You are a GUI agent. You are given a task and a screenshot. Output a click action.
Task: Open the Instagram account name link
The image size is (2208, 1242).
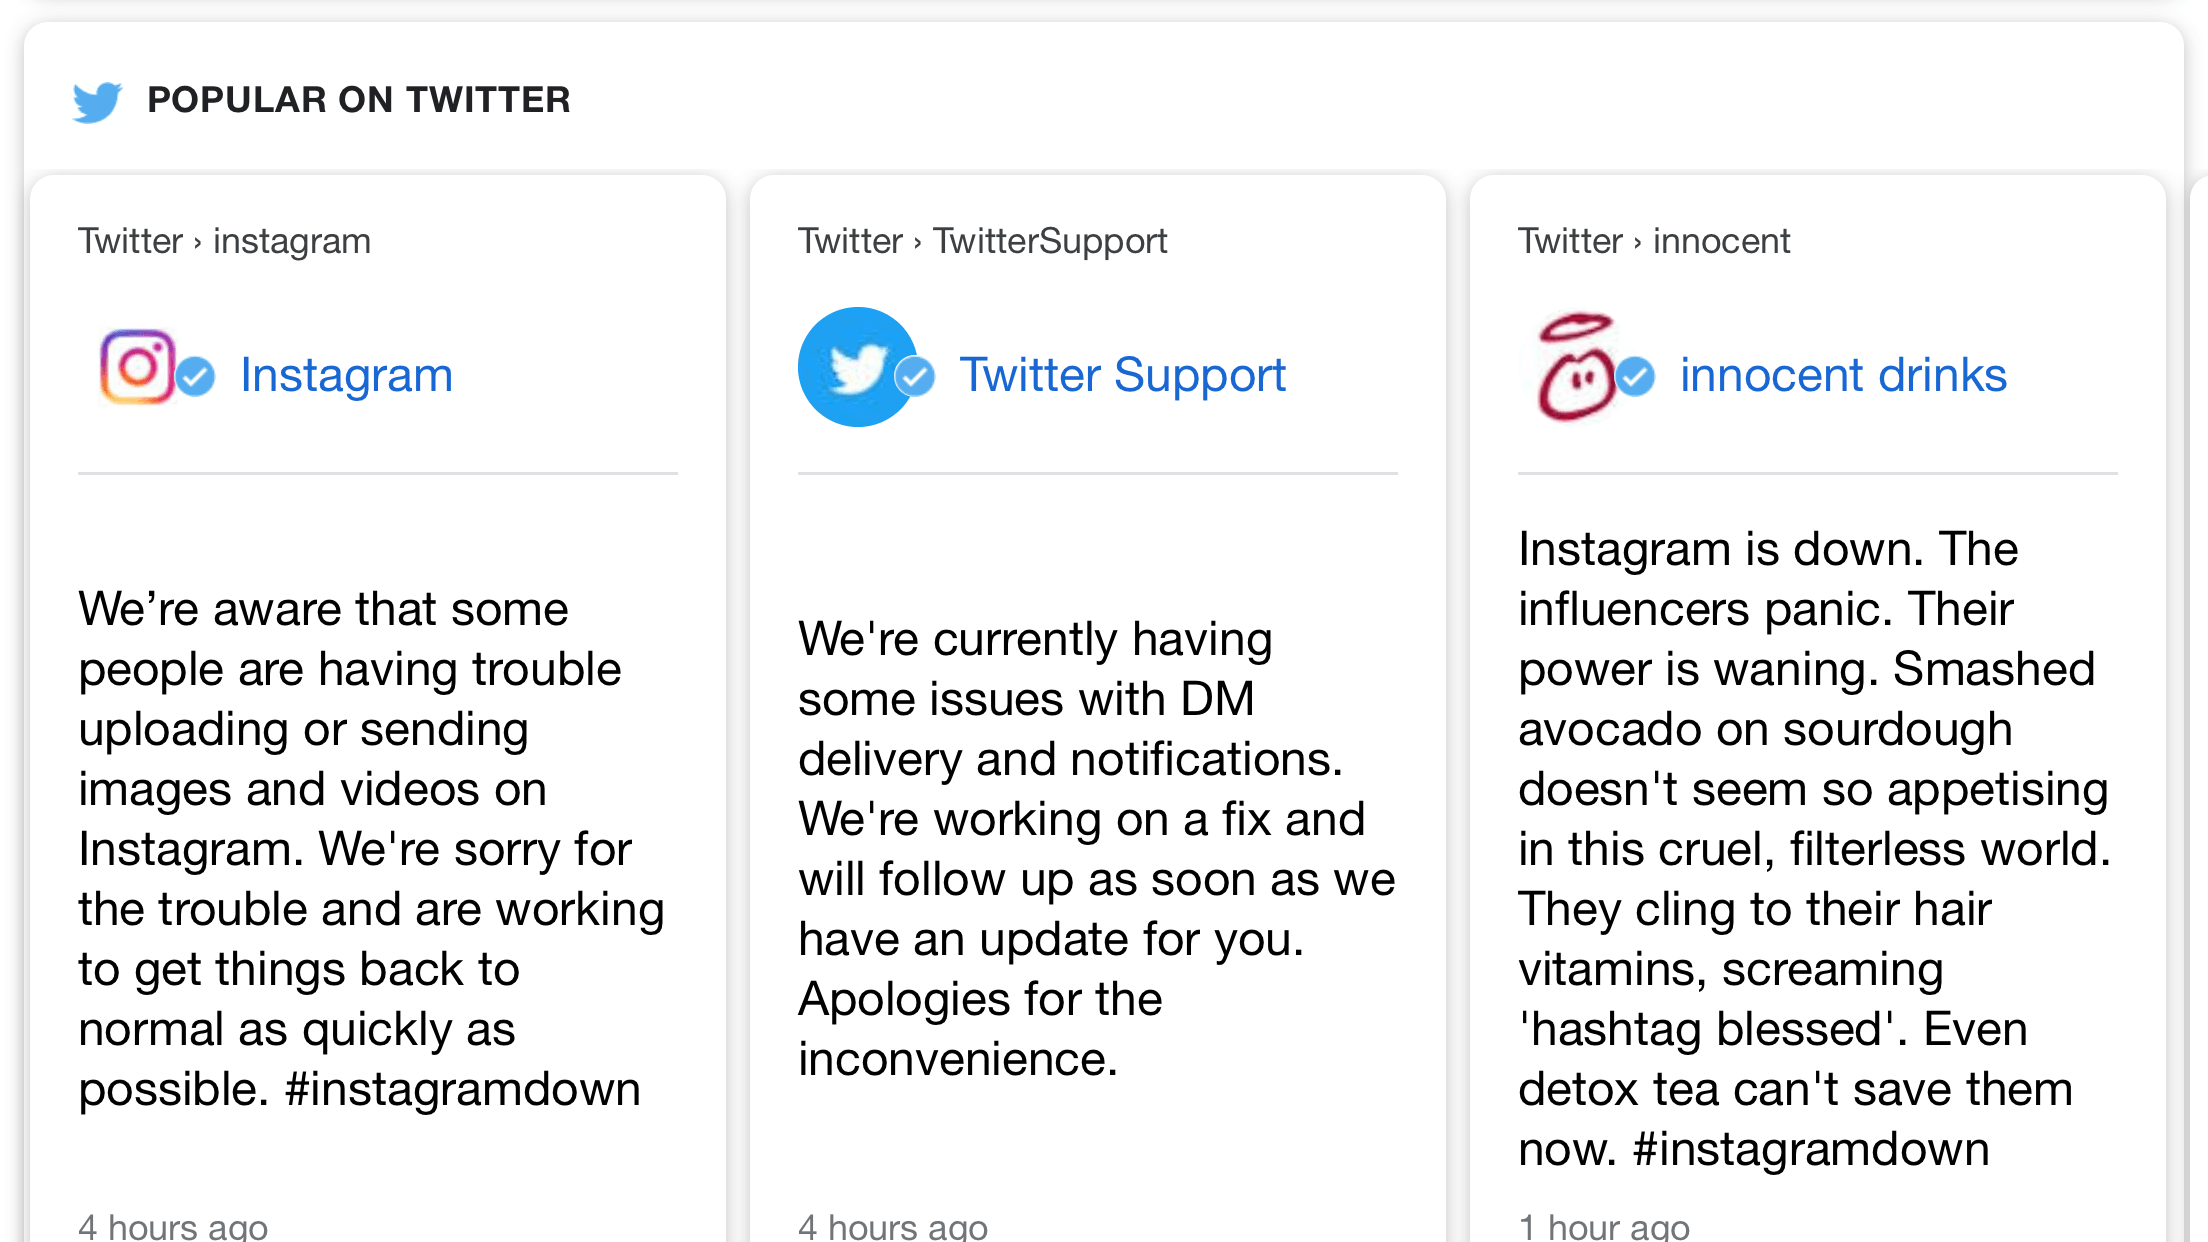point(346,375)
